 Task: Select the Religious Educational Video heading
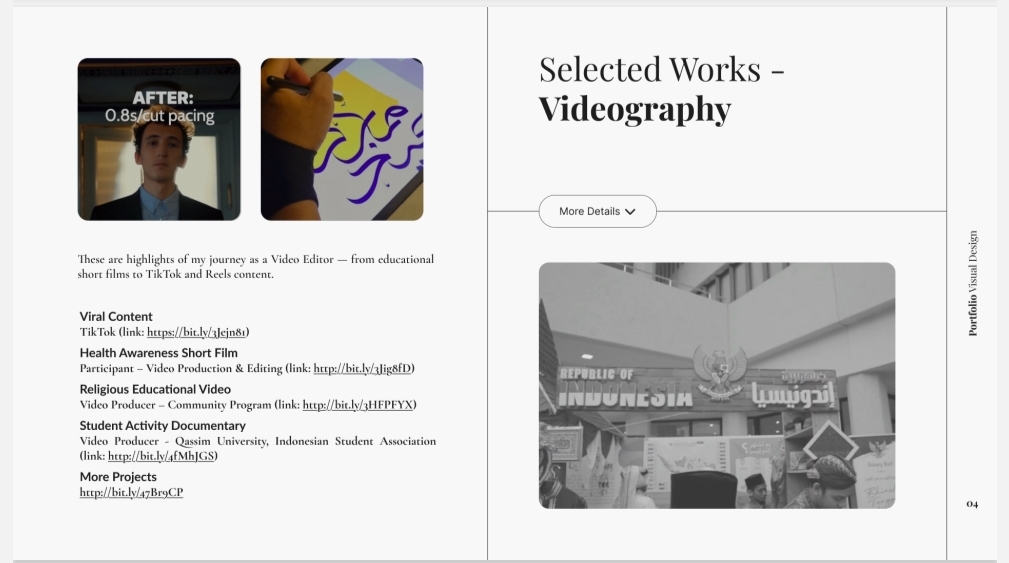tap(155, 389)
